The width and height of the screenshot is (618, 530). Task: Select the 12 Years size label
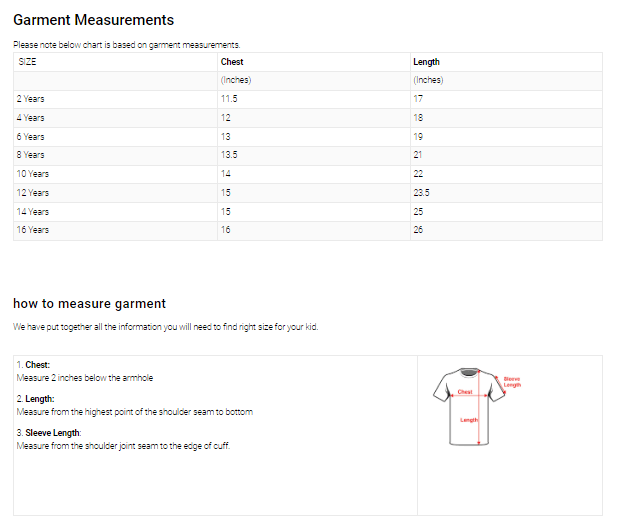tap(33, 192)
